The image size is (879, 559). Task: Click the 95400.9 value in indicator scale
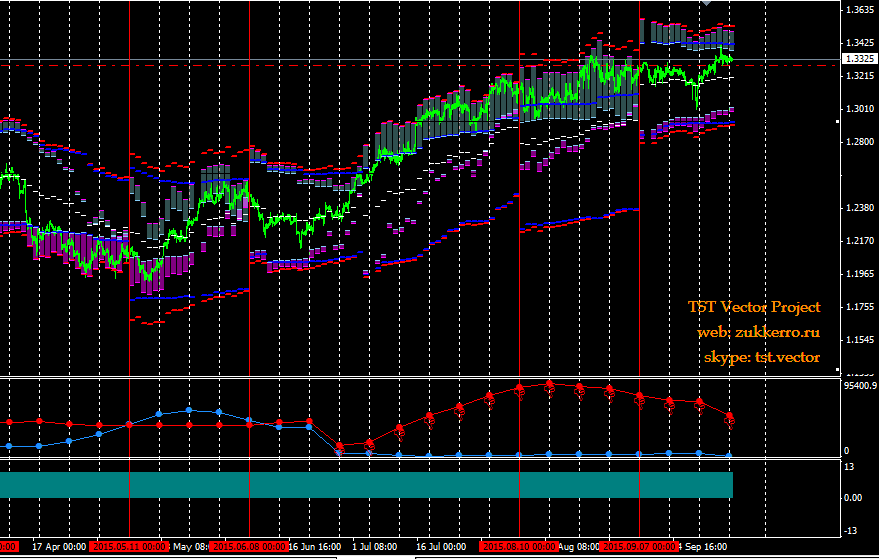859,386
